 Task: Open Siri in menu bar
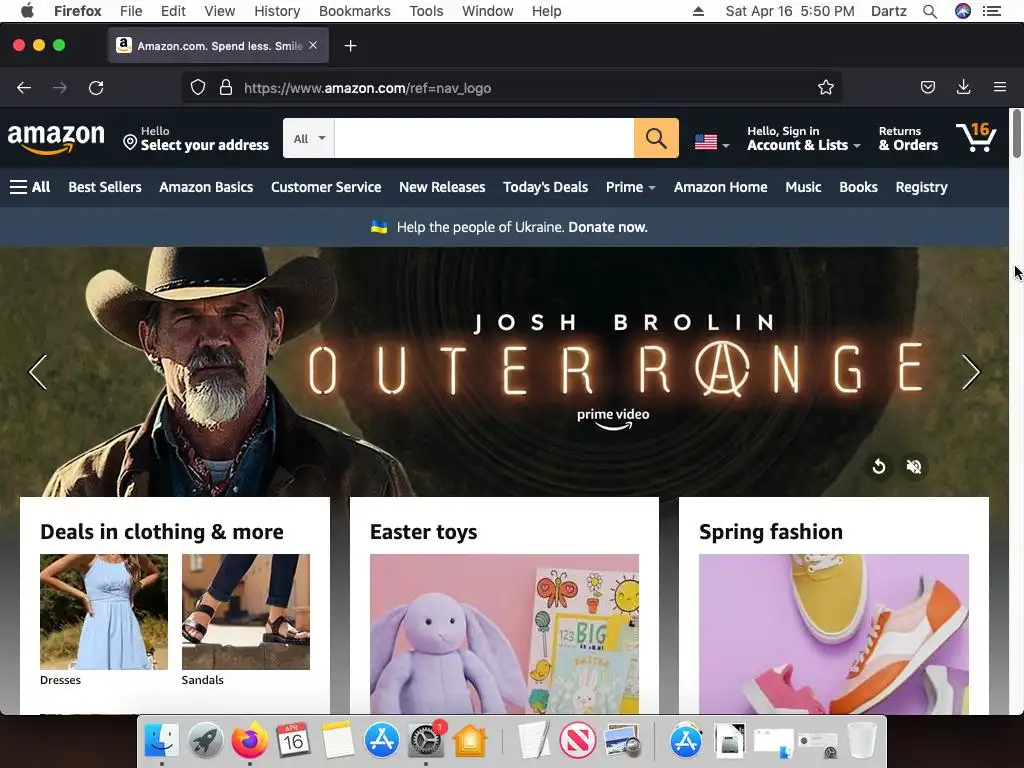[963, 11]
